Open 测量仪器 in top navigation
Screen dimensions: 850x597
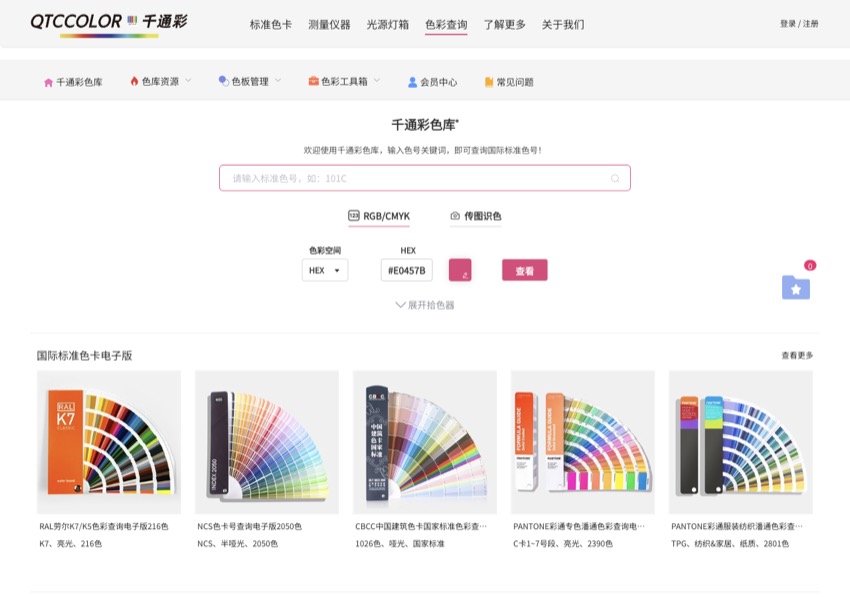329,24
